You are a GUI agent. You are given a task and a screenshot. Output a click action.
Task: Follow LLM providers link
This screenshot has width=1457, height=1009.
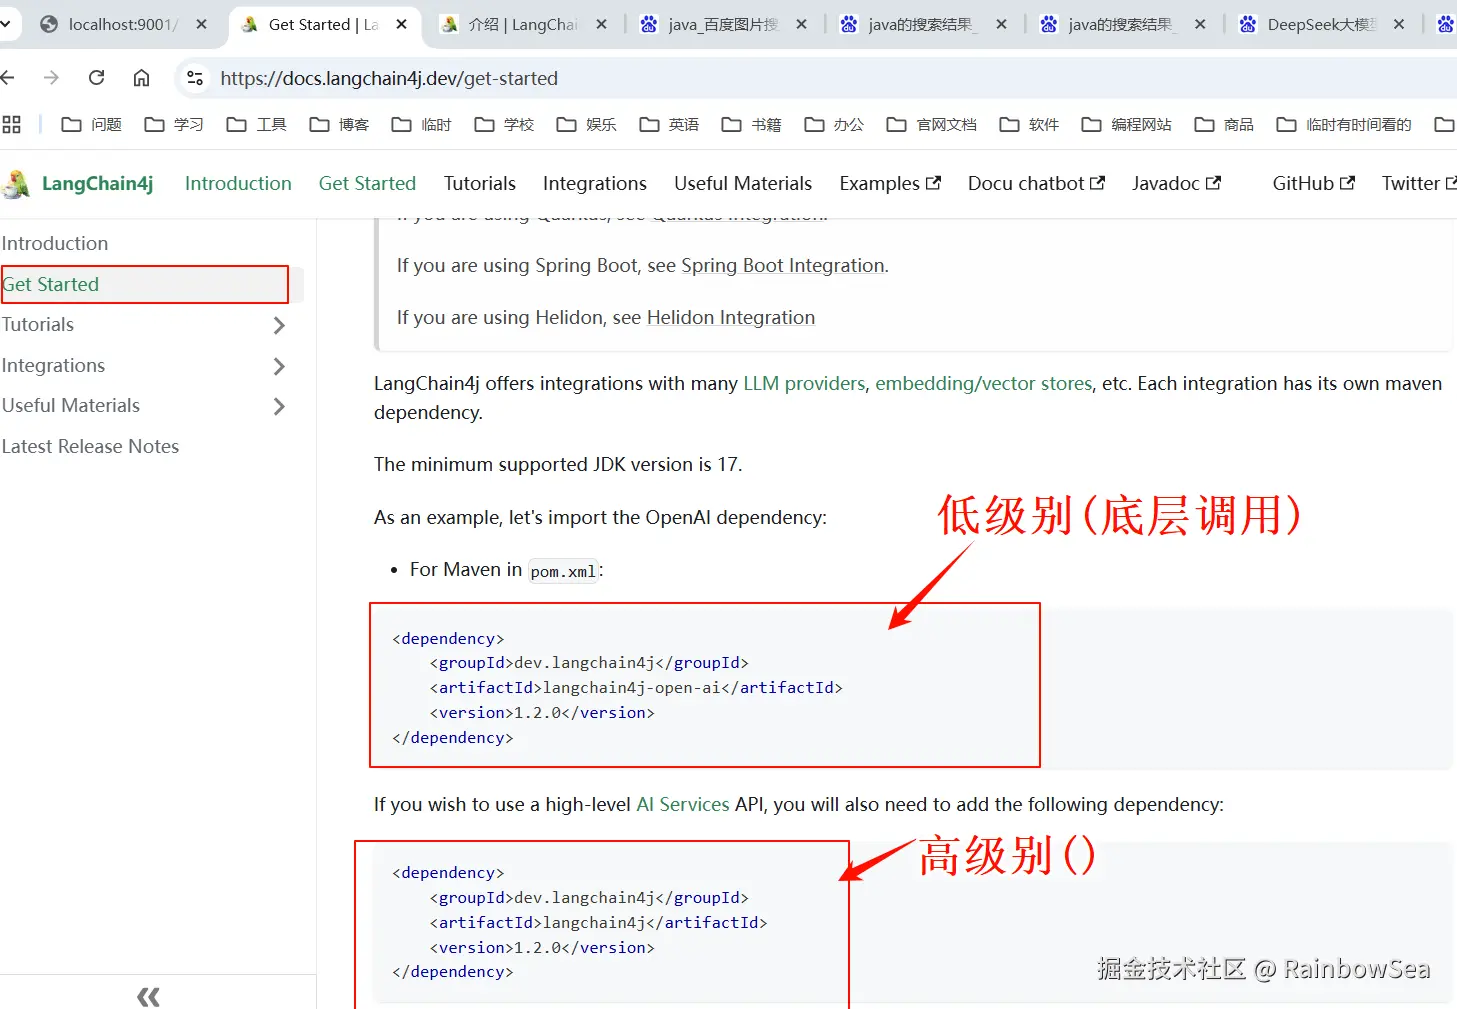(x=804, y=383)
